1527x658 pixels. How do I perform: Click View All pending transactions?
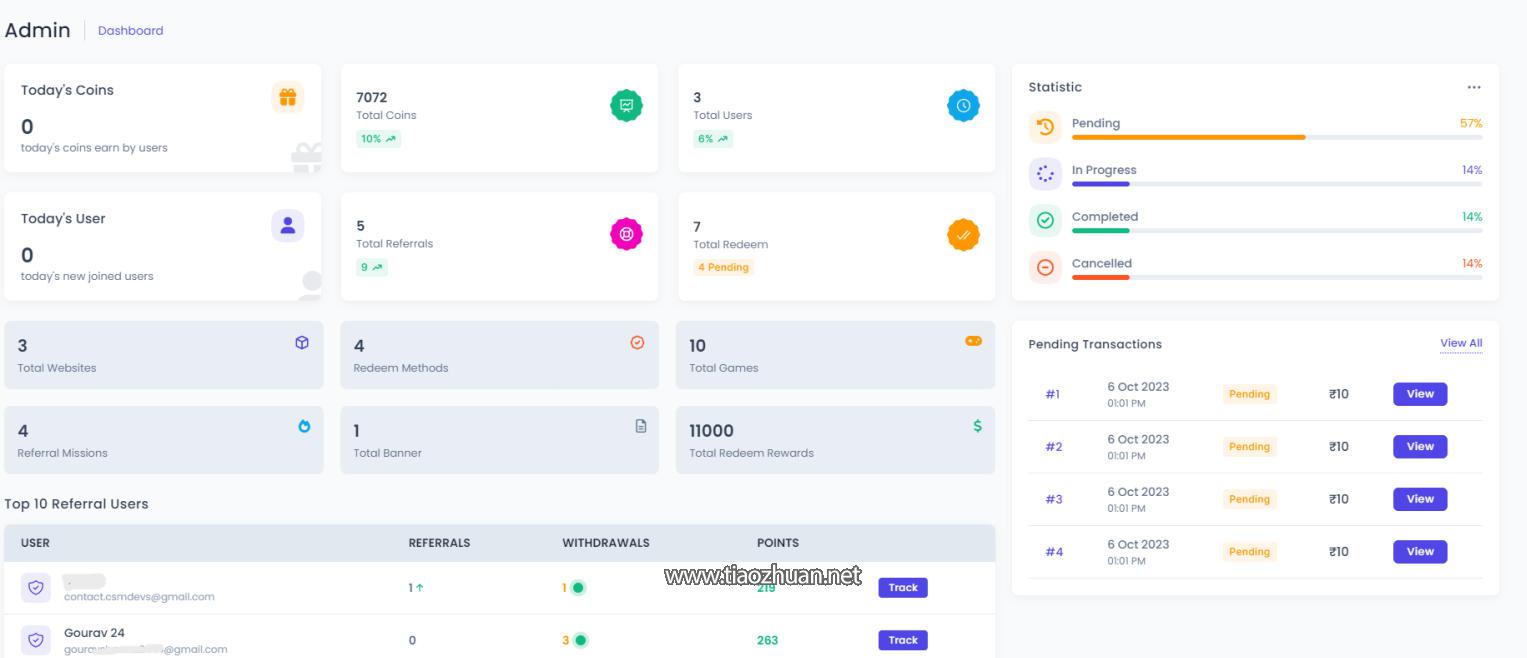coord(1461,343)
